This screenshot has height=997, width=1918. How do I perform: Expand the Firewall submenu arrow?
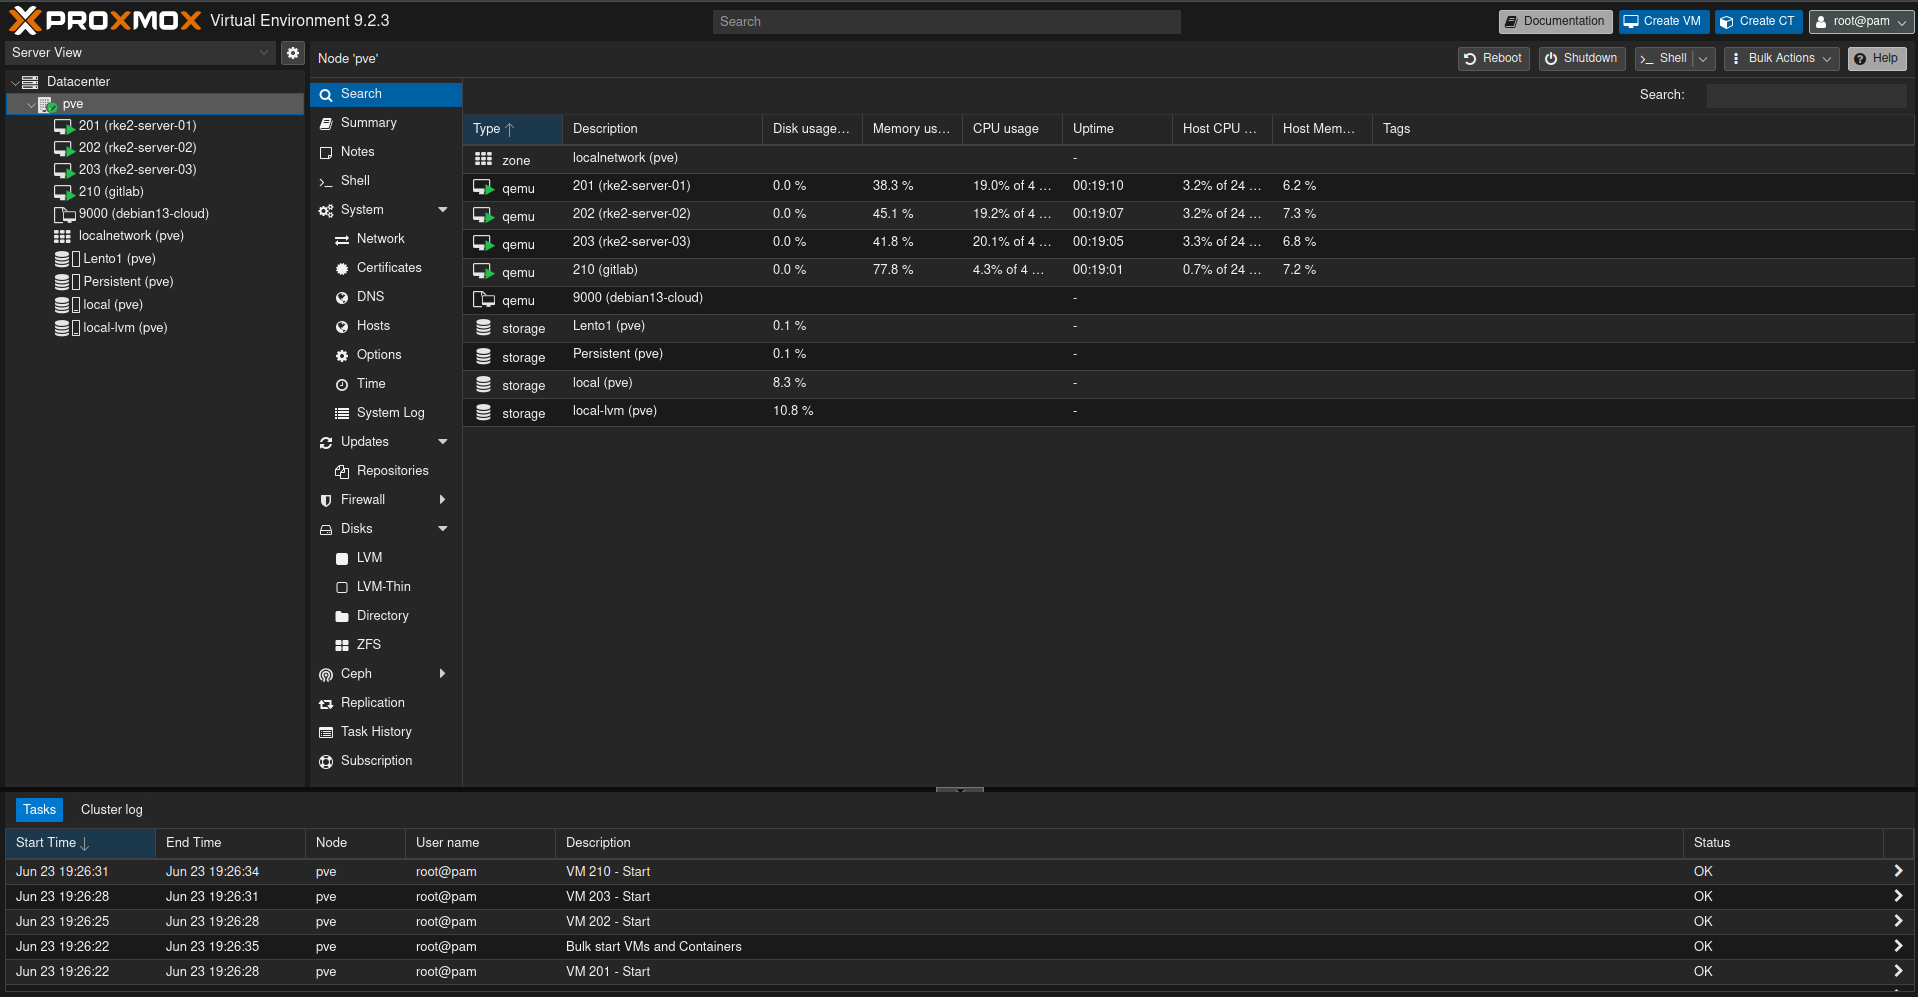(x=443, y=500)
